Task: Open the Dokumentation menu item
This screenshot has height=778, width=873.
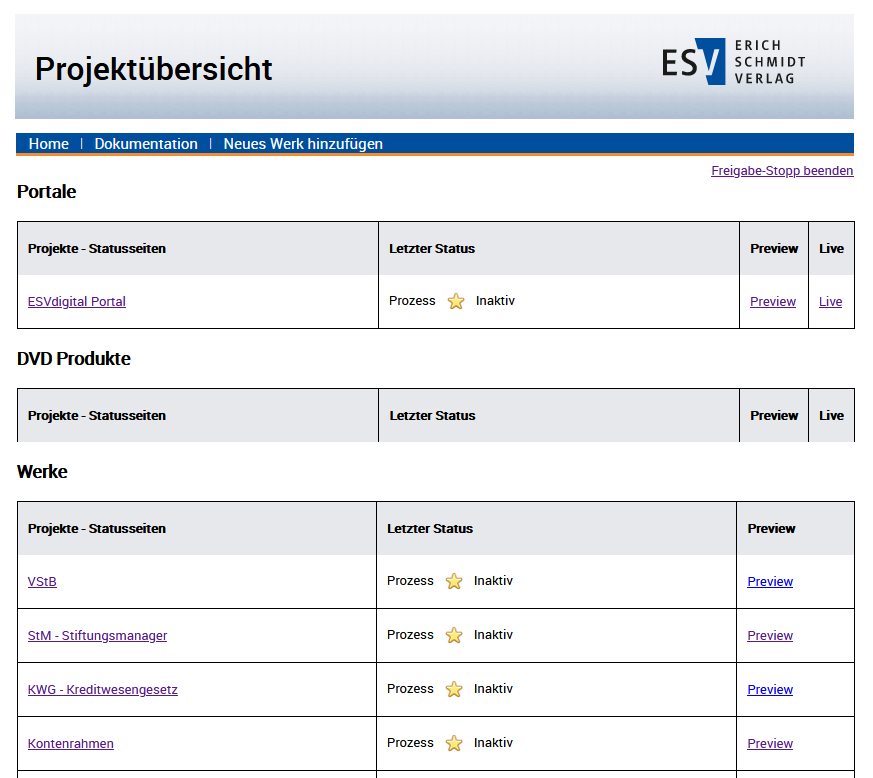Action: (146, 144)
